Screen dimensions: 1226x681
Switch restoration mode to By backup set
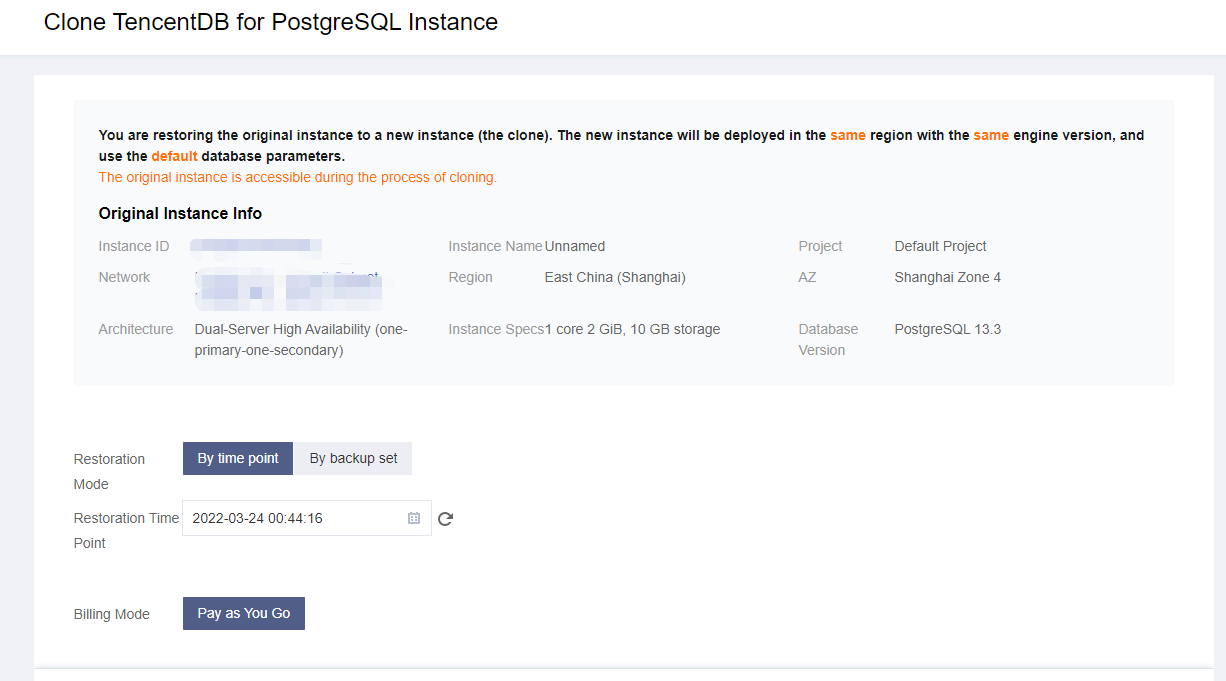pyautogui.click(x=353, y=458)
